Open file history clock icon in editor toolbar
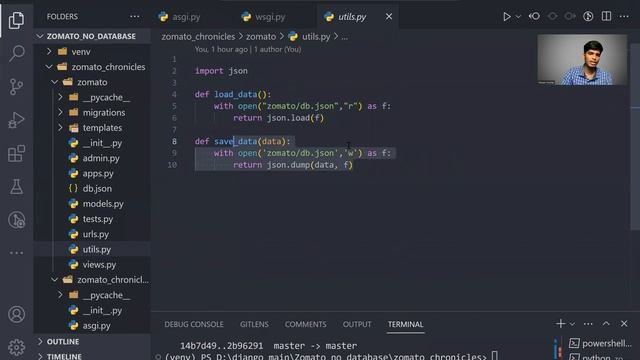The height and width of the screenshot is (360, 640). (x=588, y=16)
